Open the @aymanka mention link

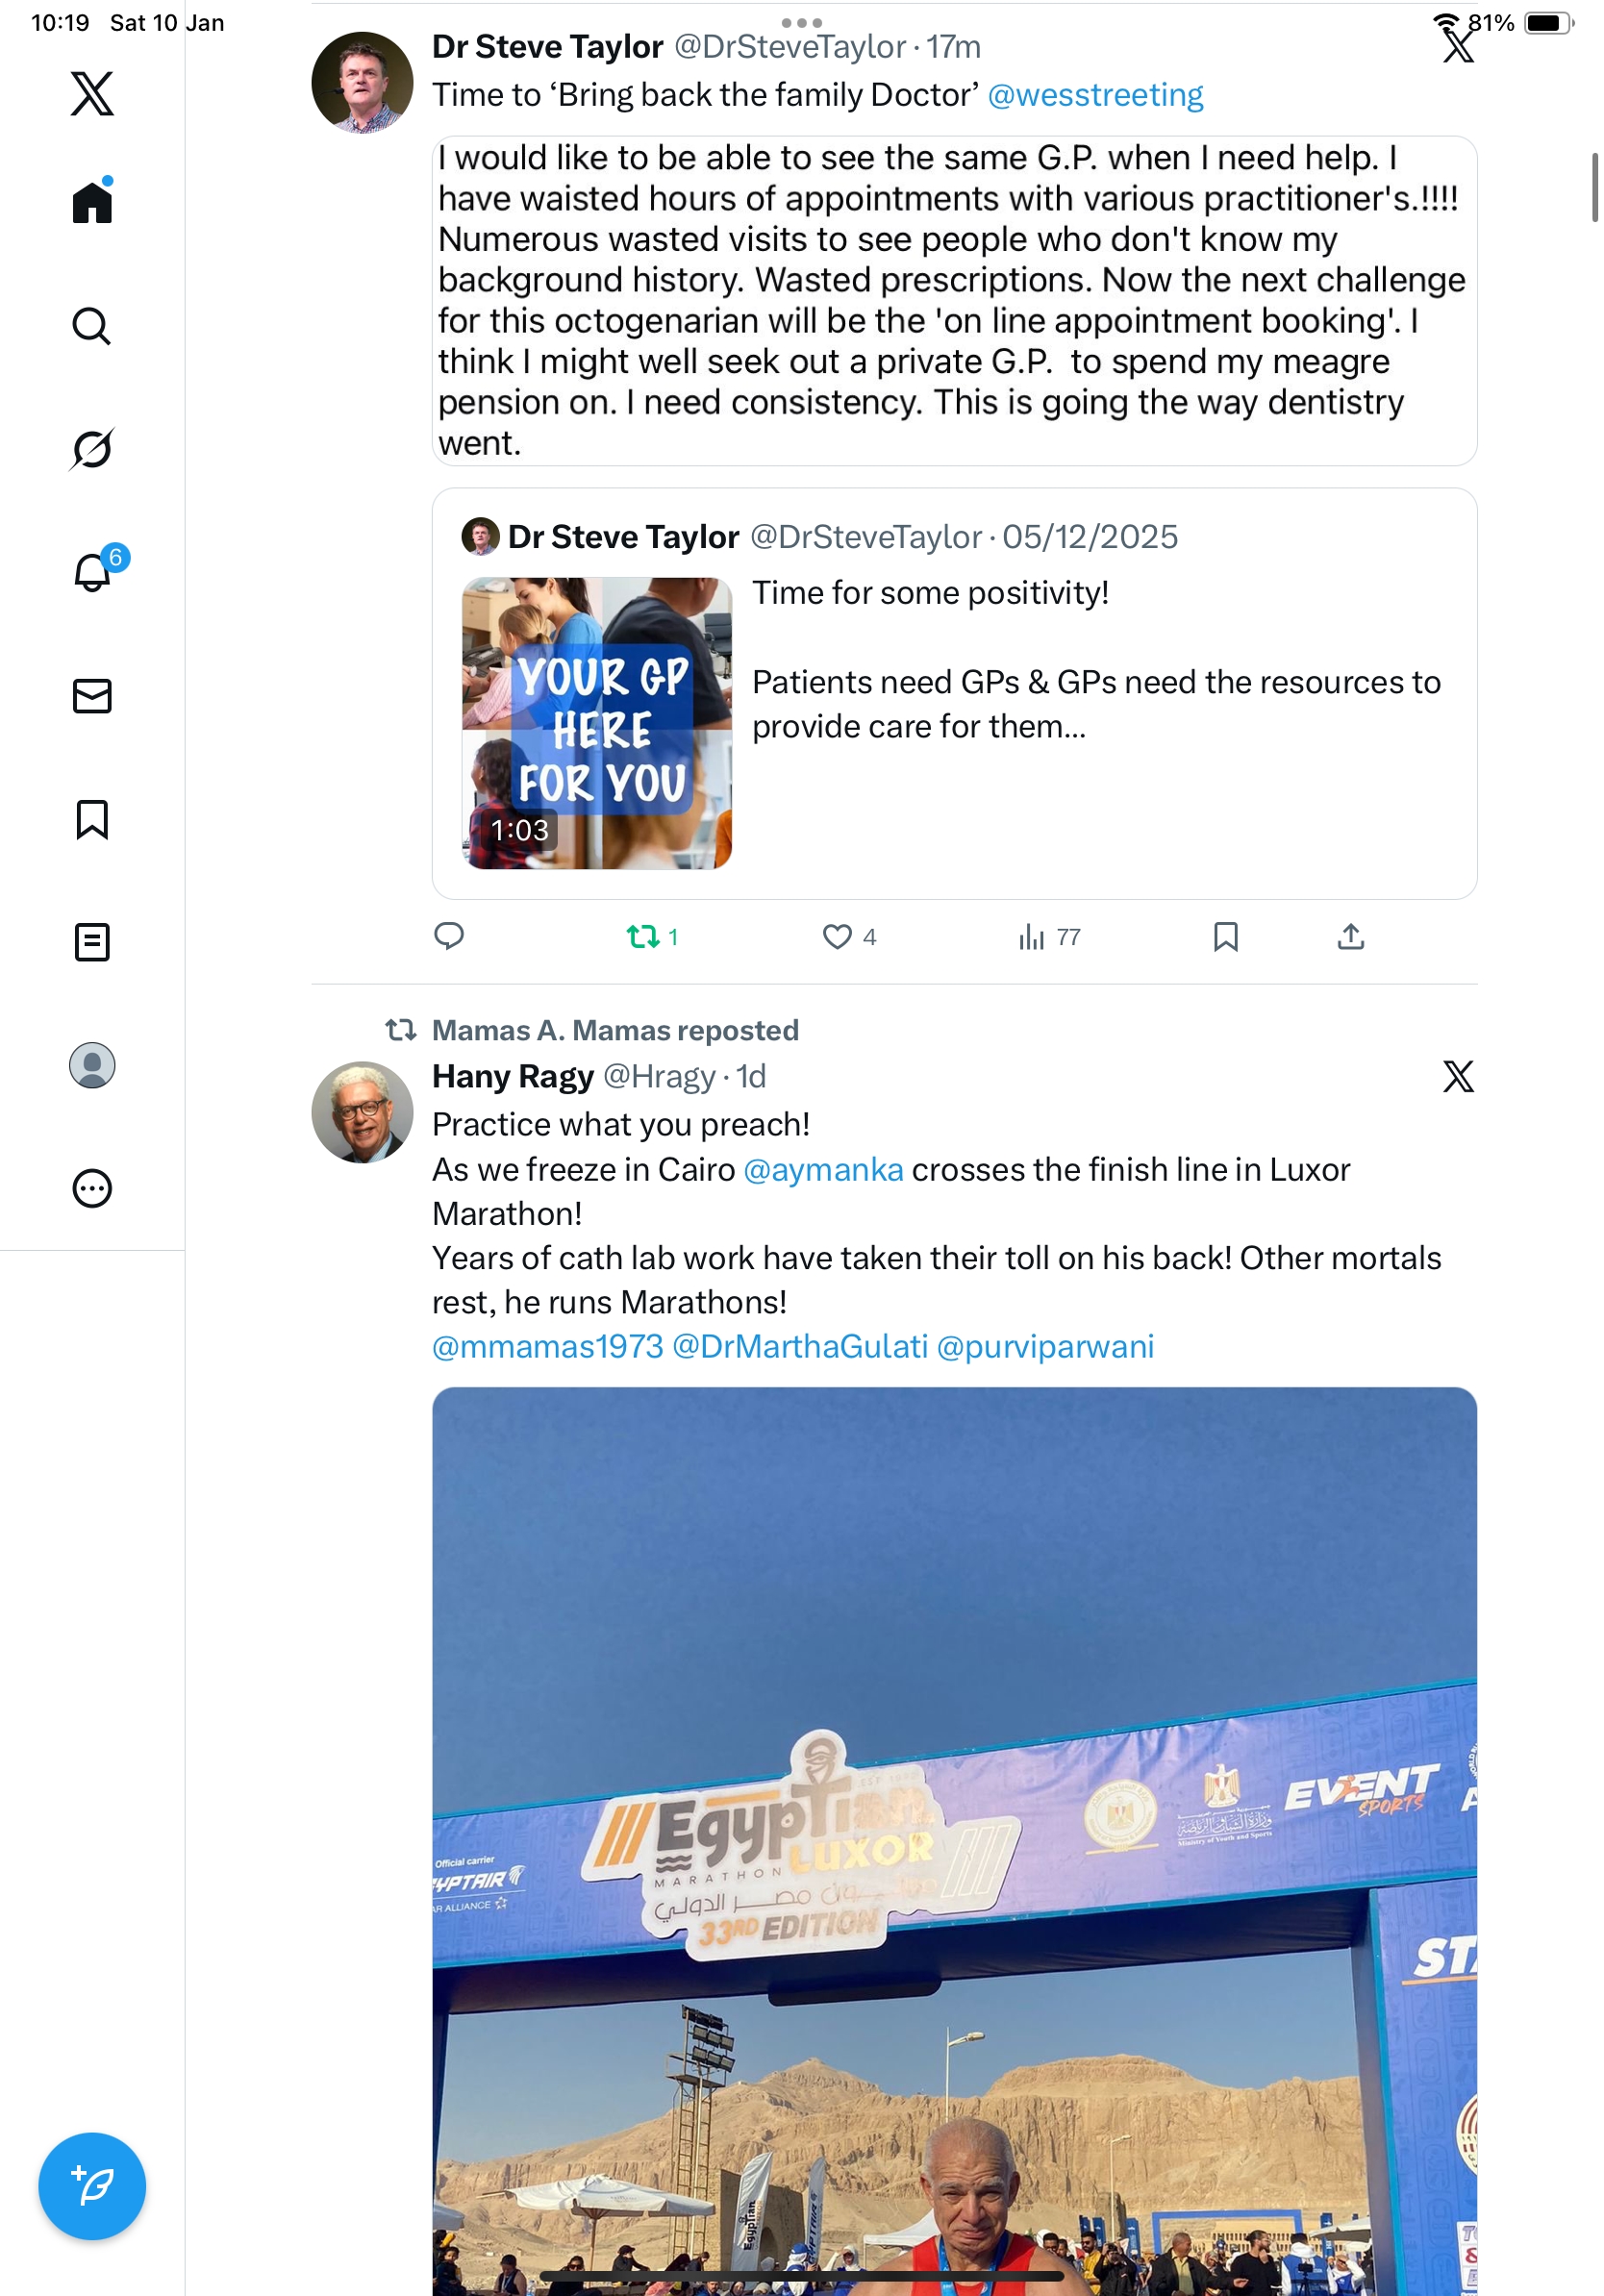823,1169
